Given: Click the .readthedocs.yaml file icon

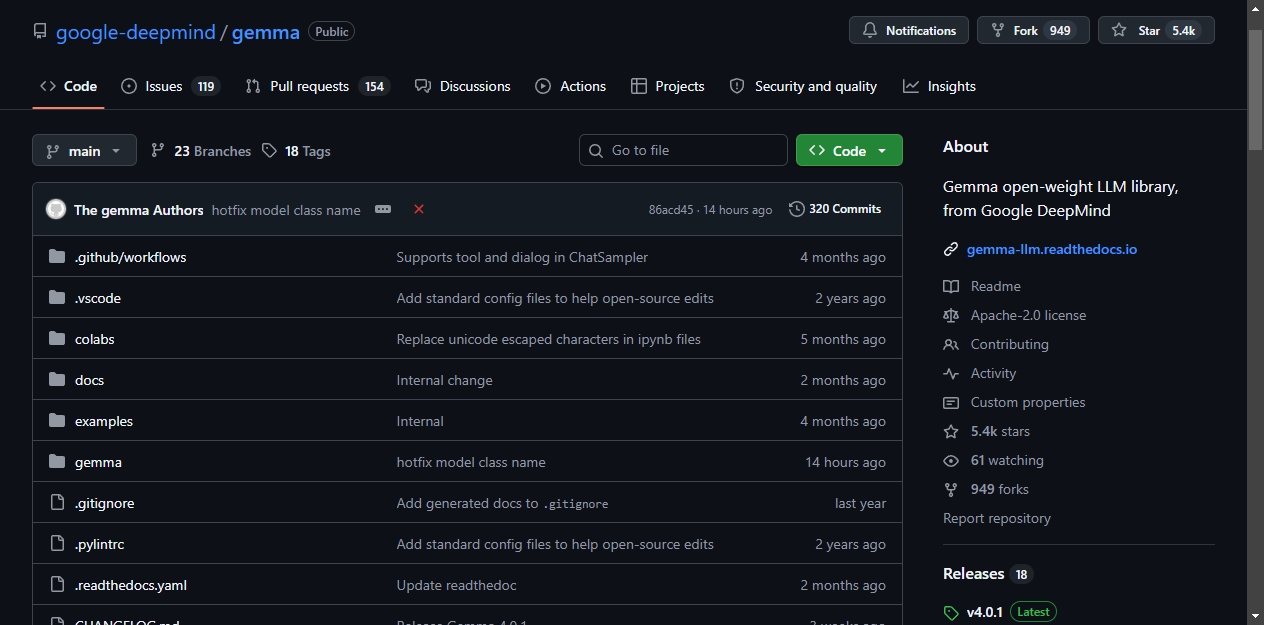Looking at the screenshot, I should click(x=57, y=585).
